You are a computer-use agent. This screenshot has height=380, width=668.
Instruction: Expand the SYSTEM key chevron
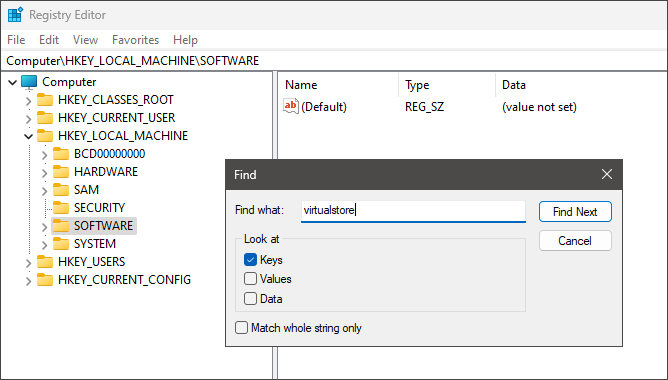pyautogui.click(x=45, y=245)
